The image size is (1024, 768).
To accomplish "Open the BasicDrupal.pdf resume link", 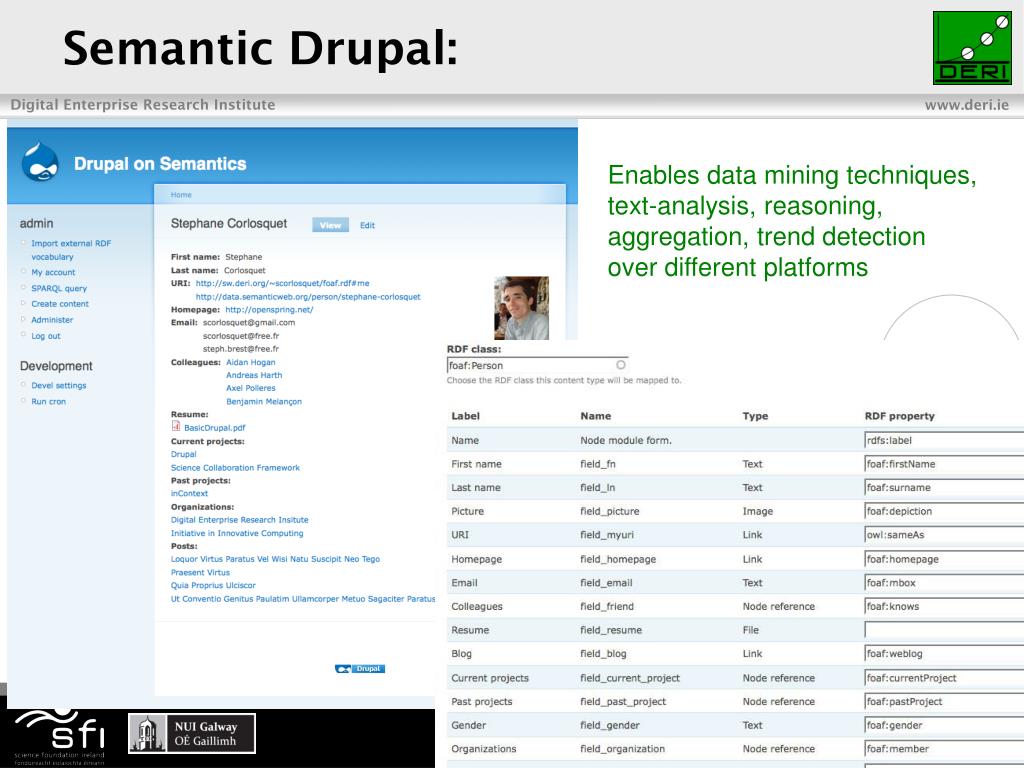I will click(214, 428).
